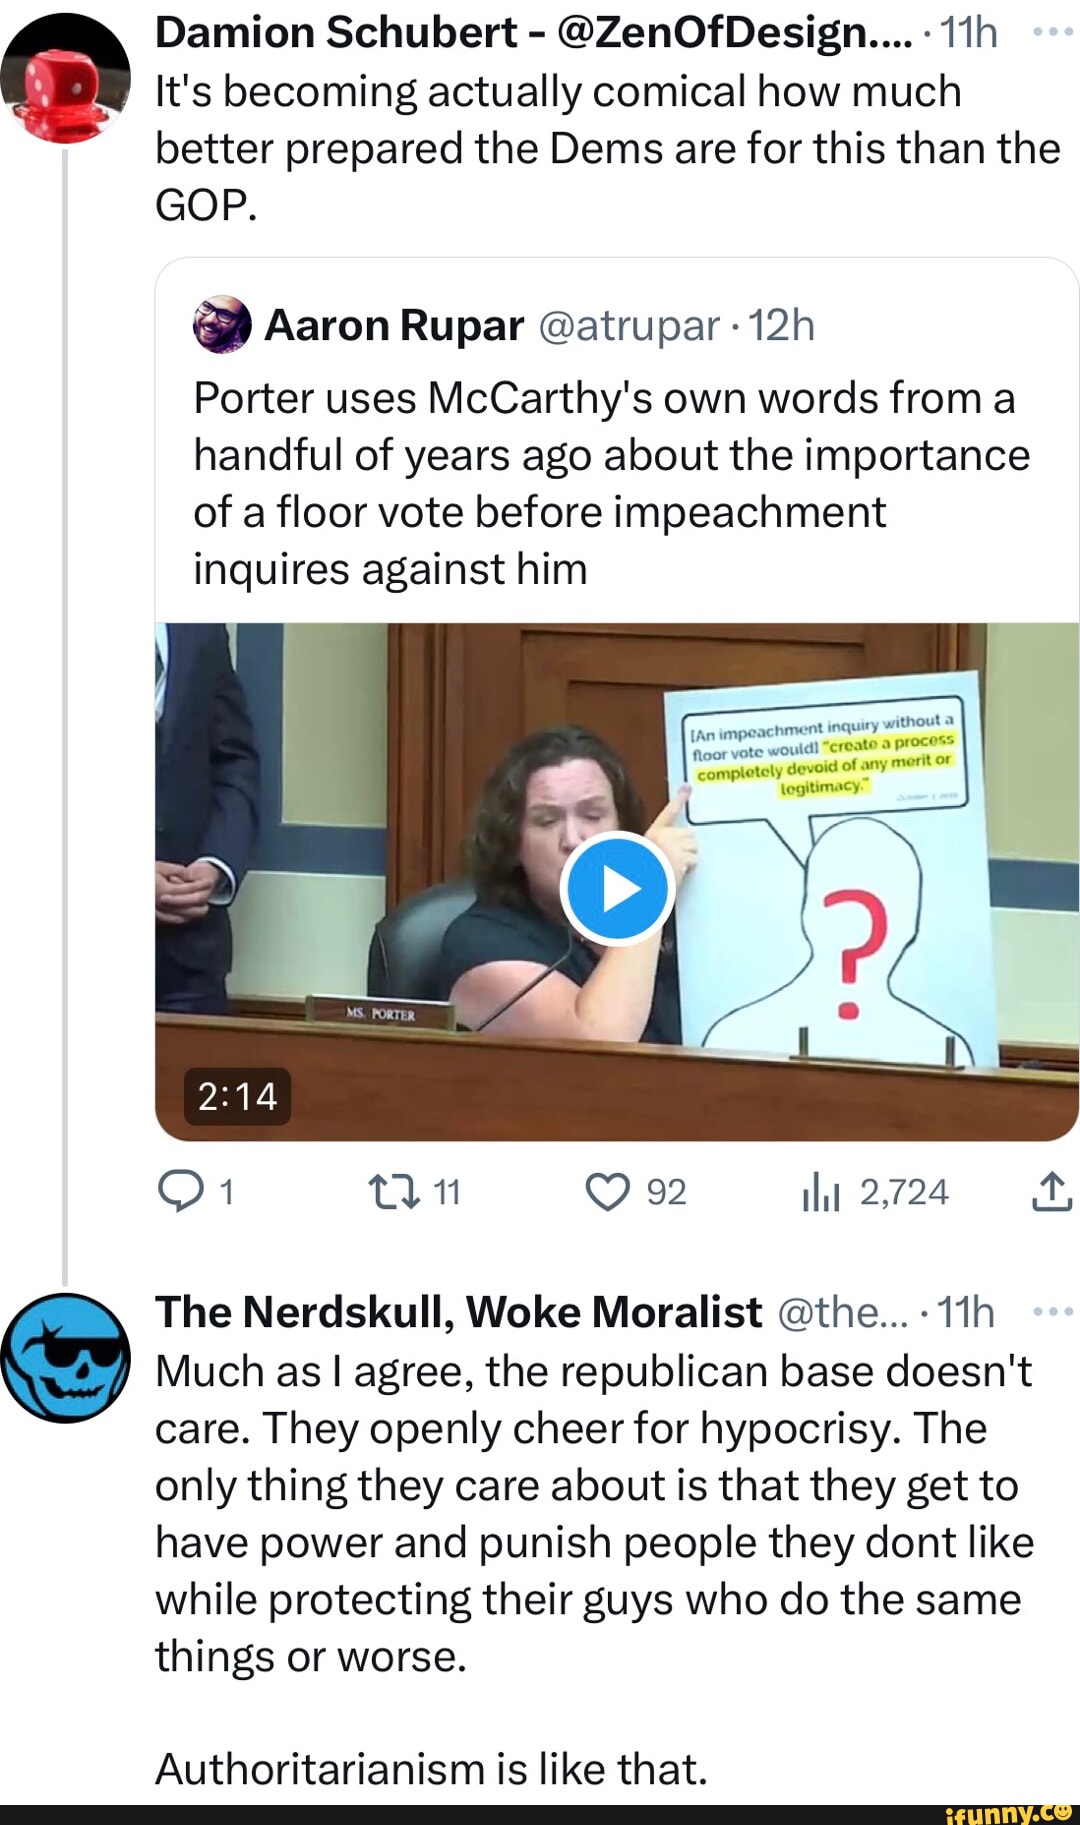This screenshot has width=1080, height=1825.
Task: Open Damion Schubert's red dice avatar
Action: pyautogui.click(x=65, y=78)
